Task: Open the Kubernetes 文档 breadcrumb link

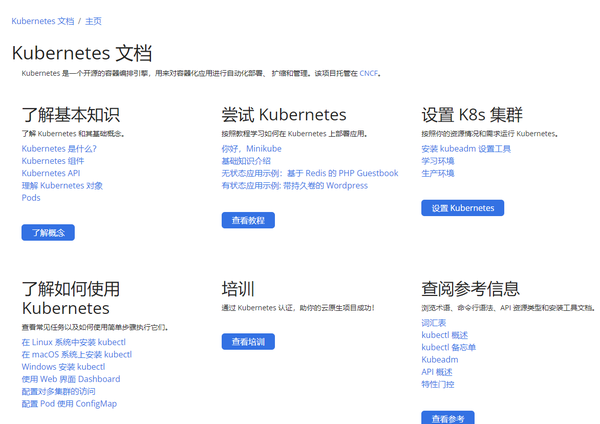Action: [43, 21]
